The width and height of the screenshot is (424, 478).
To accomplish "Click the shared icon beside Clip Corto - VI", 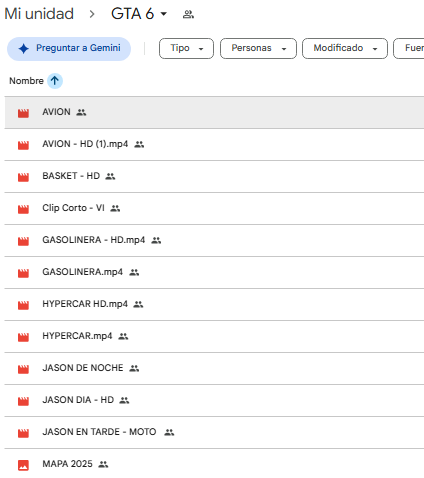I will (x=115, y=208).
